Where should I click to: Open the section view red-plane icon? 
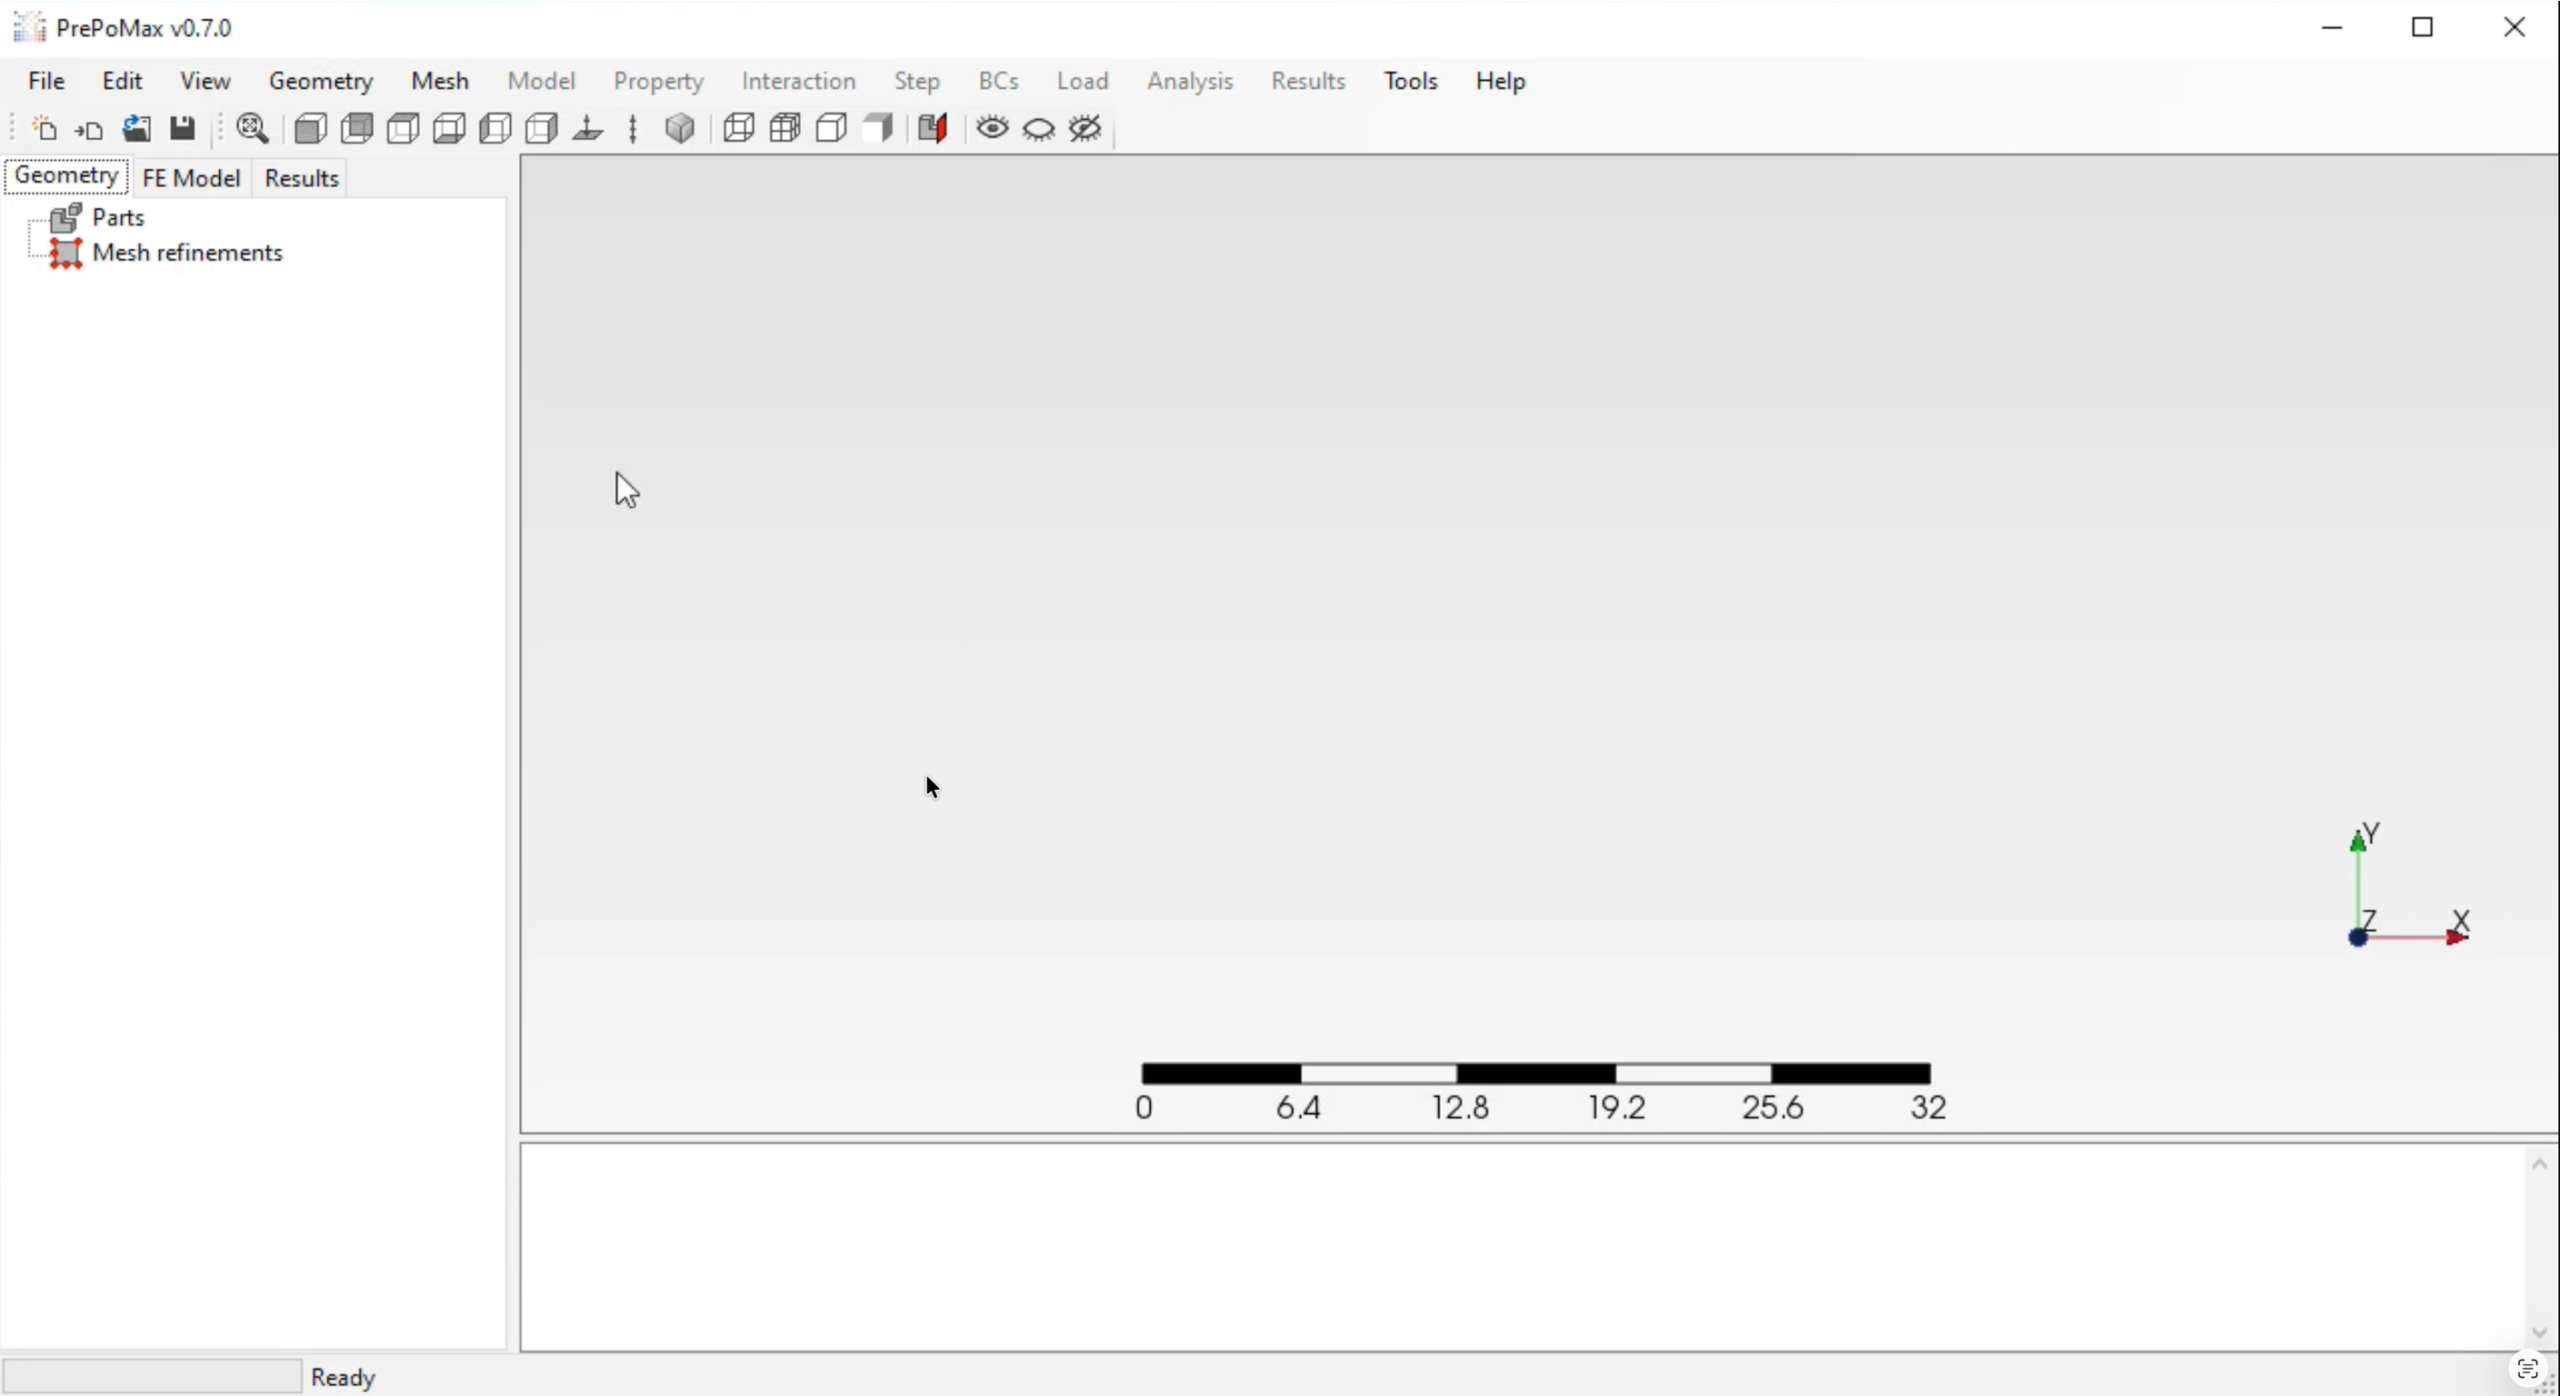(932, 129)
